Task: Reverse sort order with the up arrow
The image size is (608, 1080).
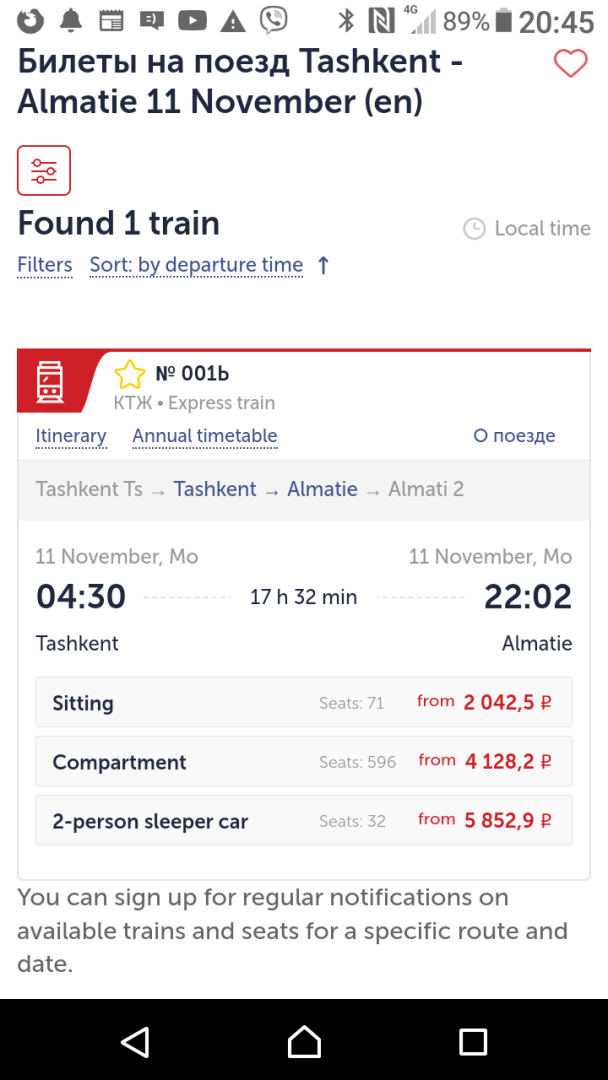Action: point(323,265)
